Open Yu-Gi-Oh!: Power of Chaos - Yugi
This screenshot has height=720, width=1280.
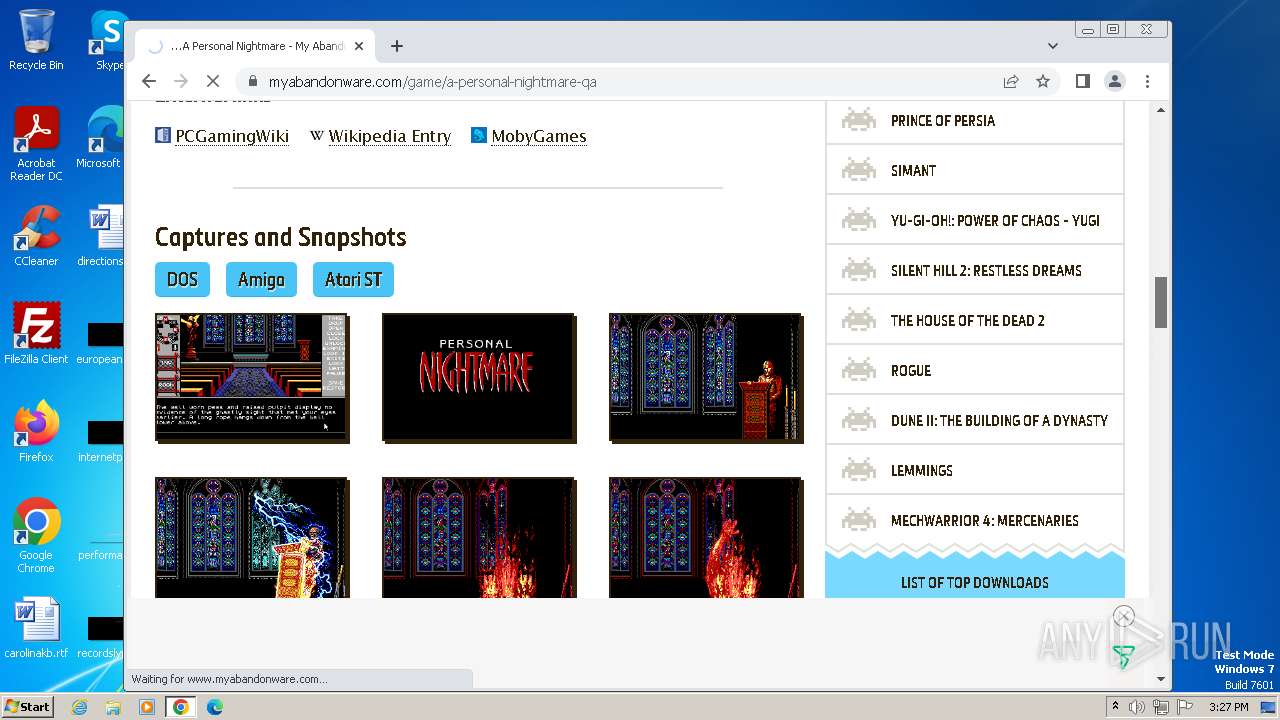(x=995, y=221)
